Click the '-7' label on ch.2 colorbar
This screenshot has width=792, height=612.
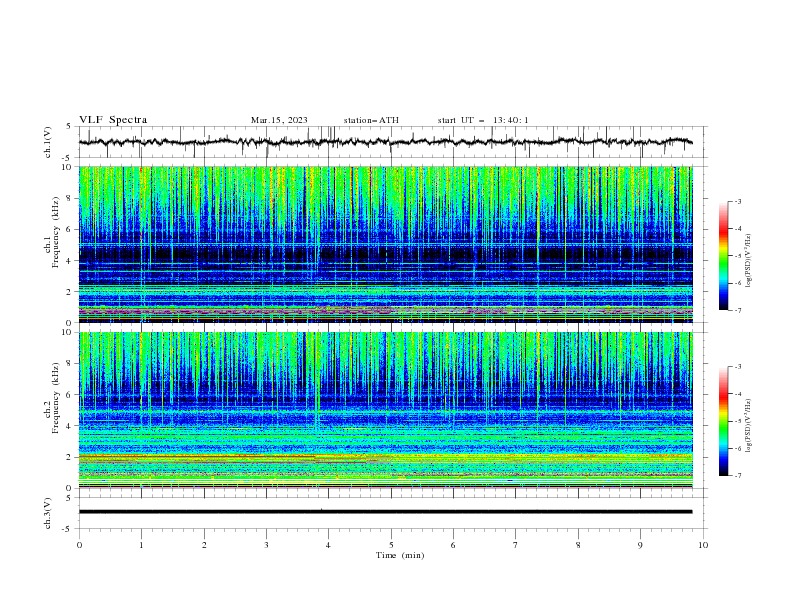pyautogui.click(x=737, y=476)
